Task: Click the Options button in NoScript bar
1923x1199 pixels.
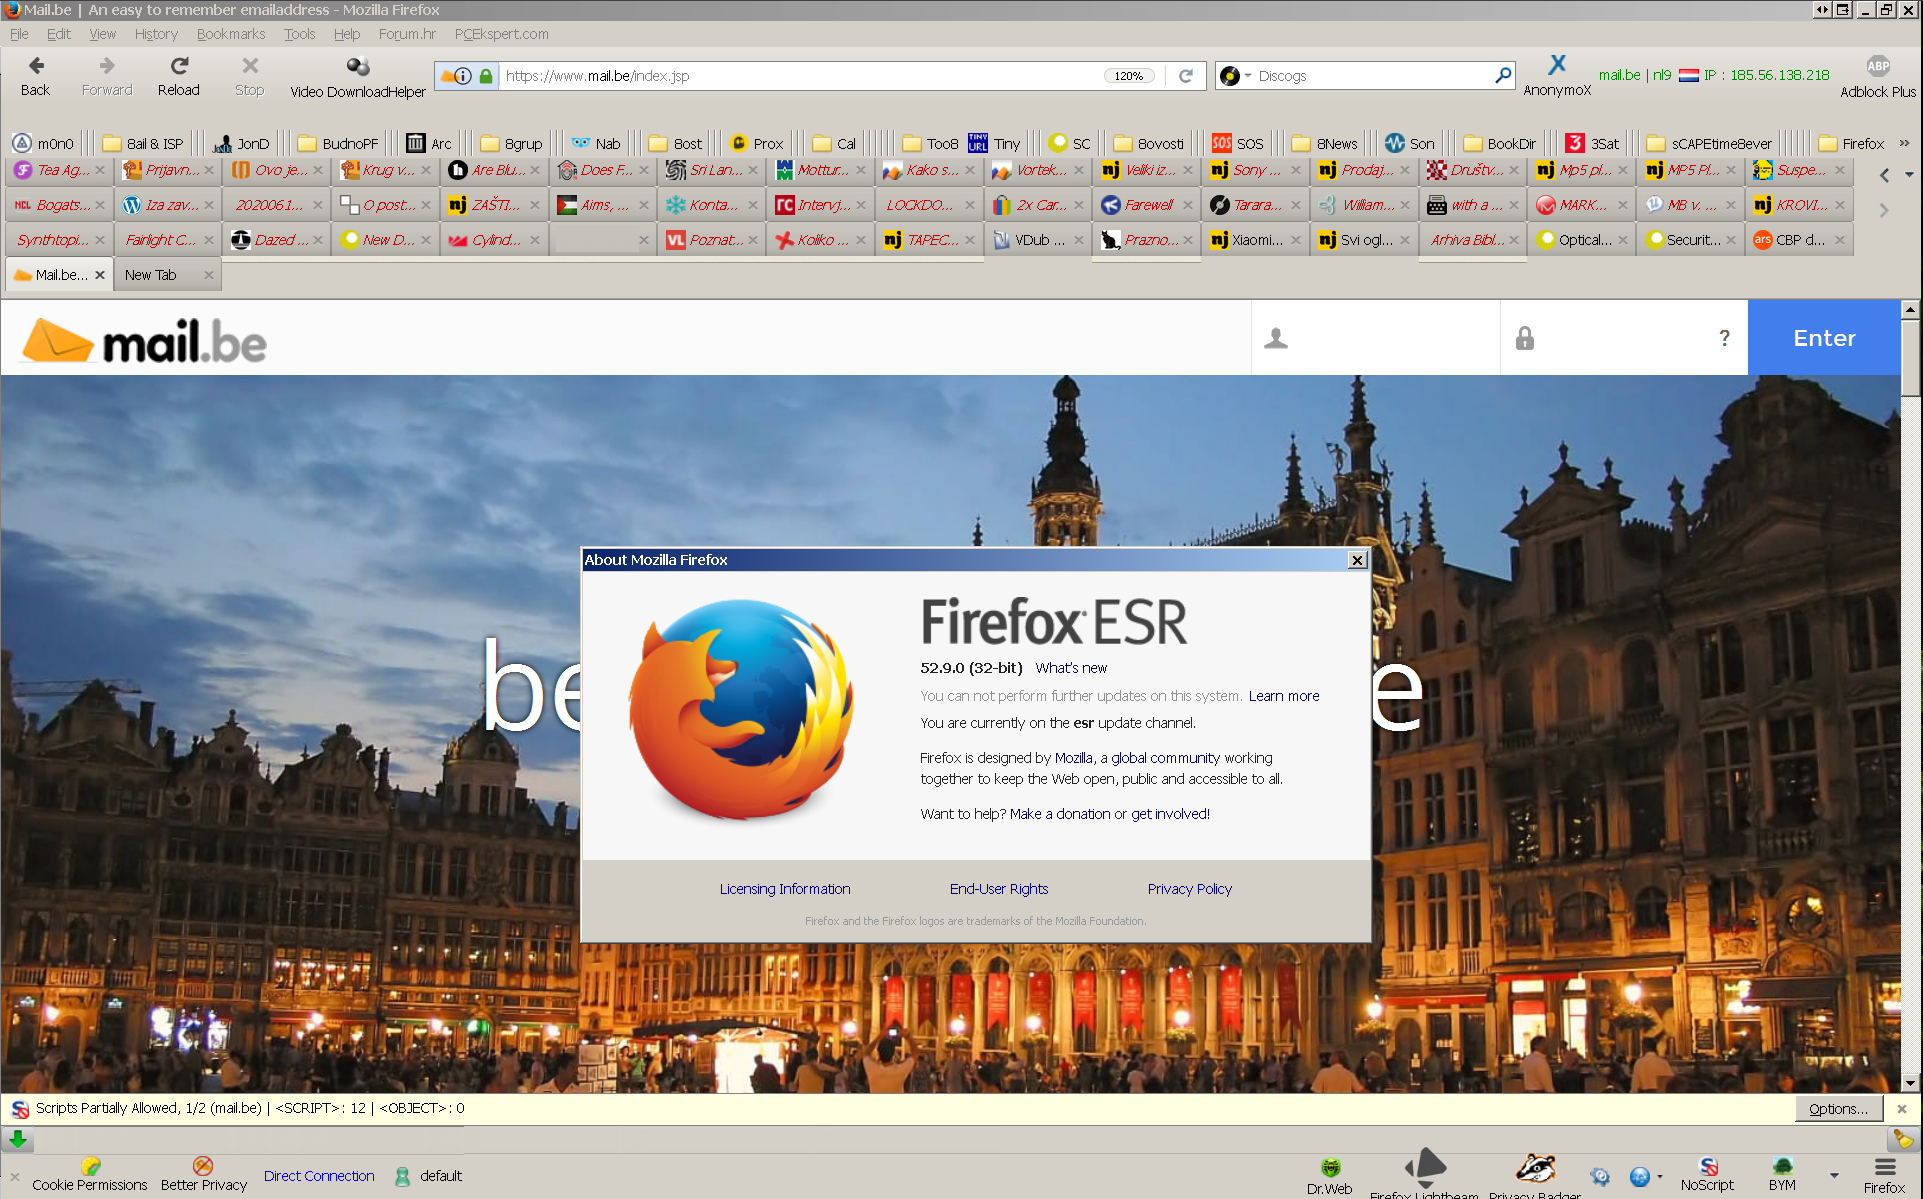Action: [1837, 1109]
